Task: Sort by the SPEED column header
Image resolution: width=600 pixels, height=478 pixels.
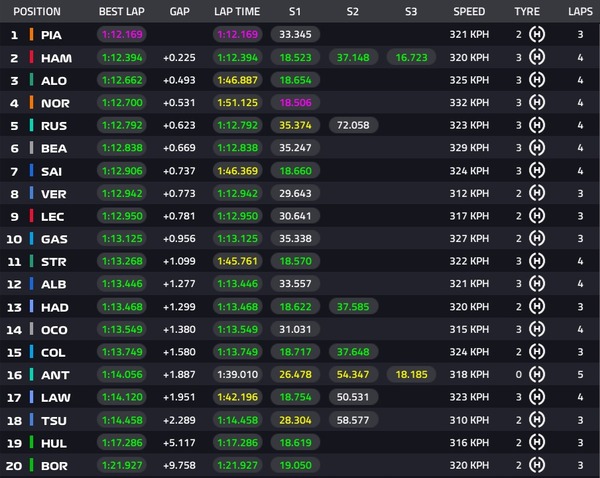Action: coord(469,12)
